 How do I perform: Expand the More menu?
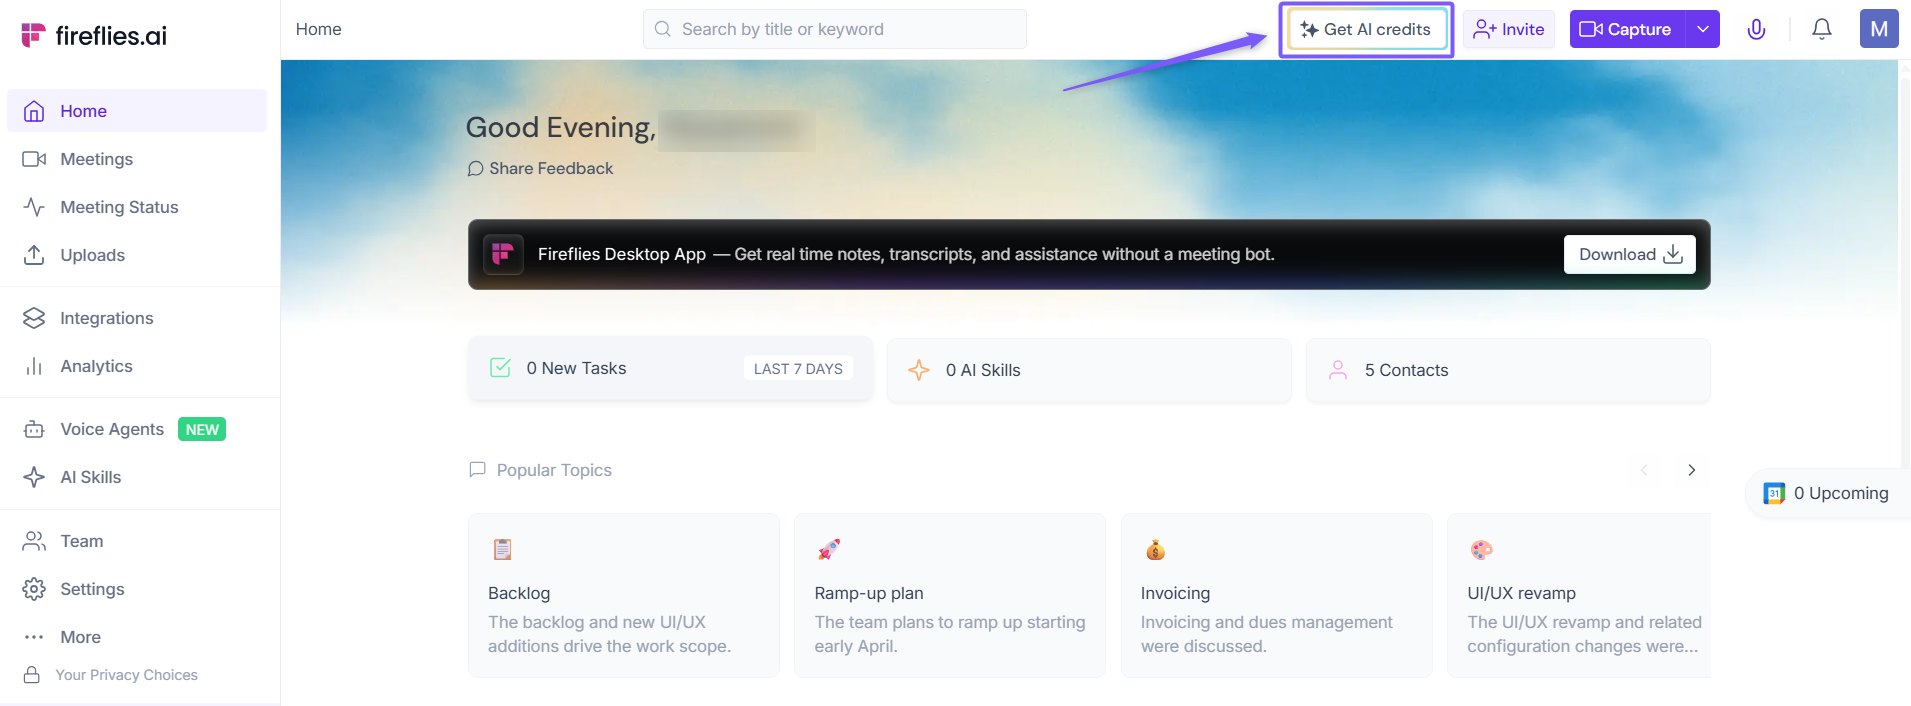click(x=137, y=637)
